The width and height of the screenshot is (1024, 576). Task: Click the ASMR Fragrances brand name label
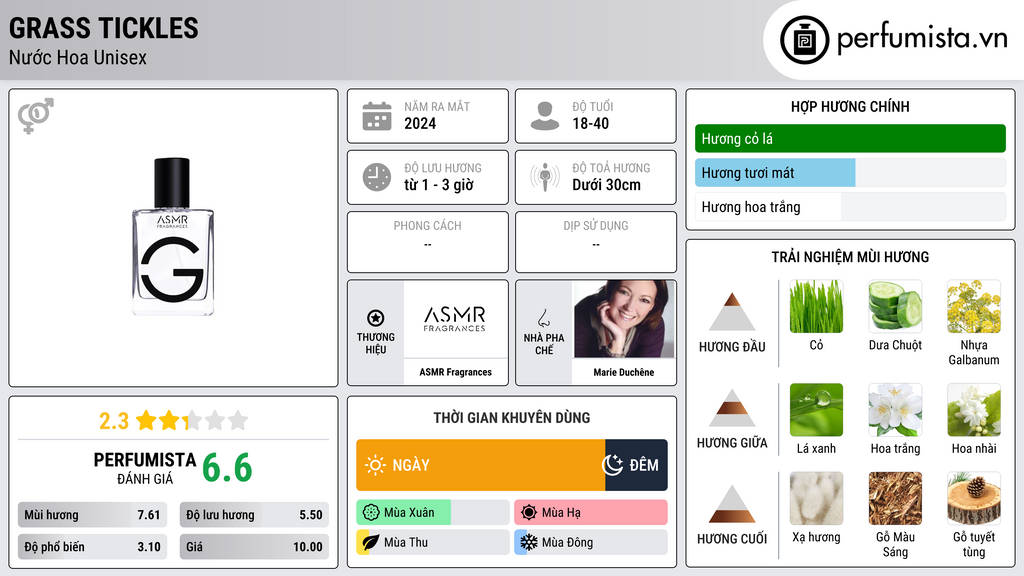click(x=455, y=372)
